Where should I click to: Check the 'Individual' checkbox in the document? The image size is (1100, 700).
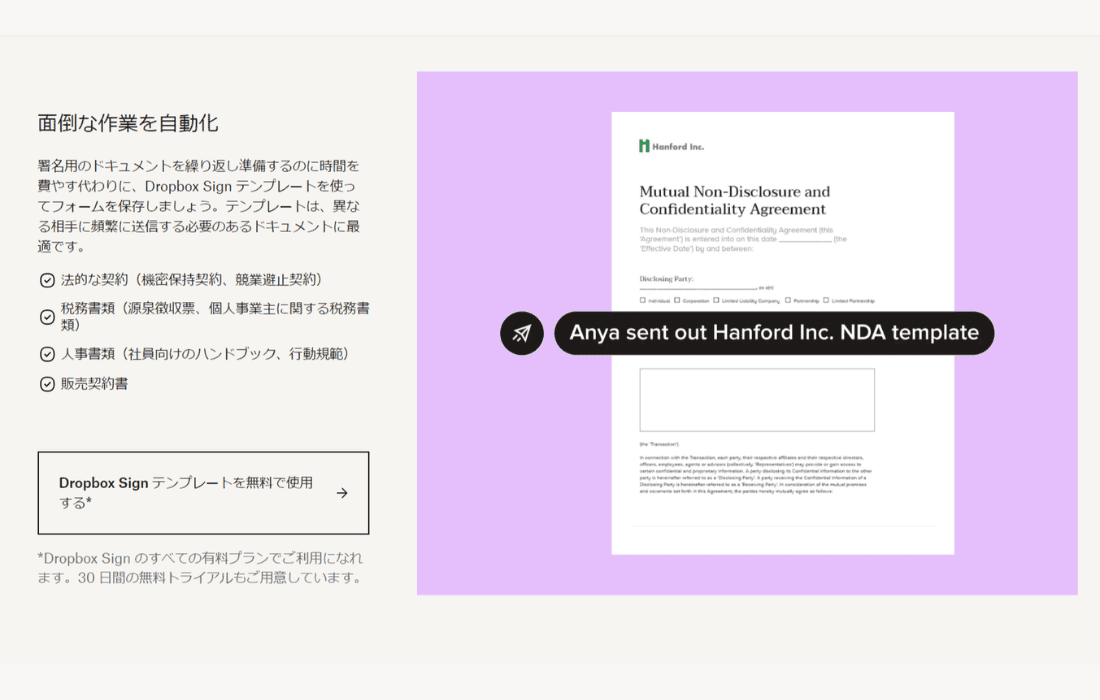click(x=643, y=300)
